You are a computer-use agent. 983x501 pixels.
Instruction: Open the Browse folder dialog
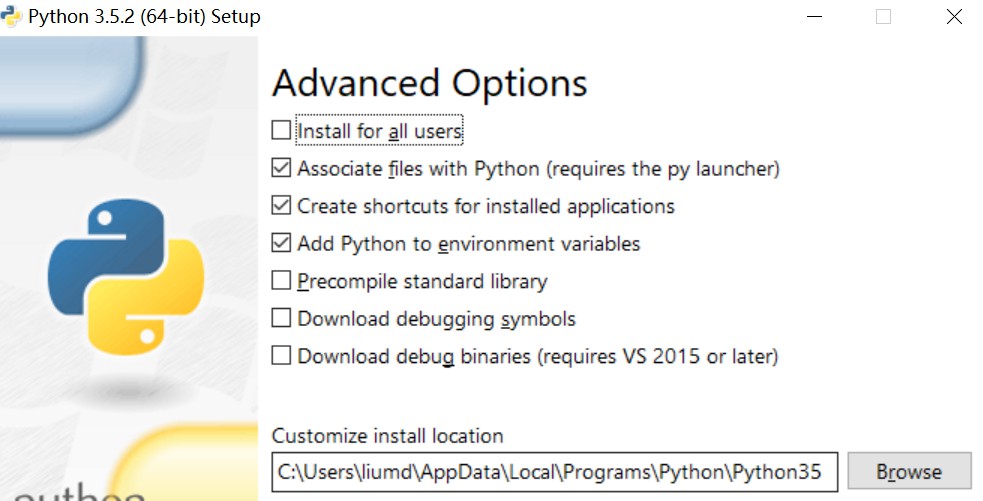909,472
